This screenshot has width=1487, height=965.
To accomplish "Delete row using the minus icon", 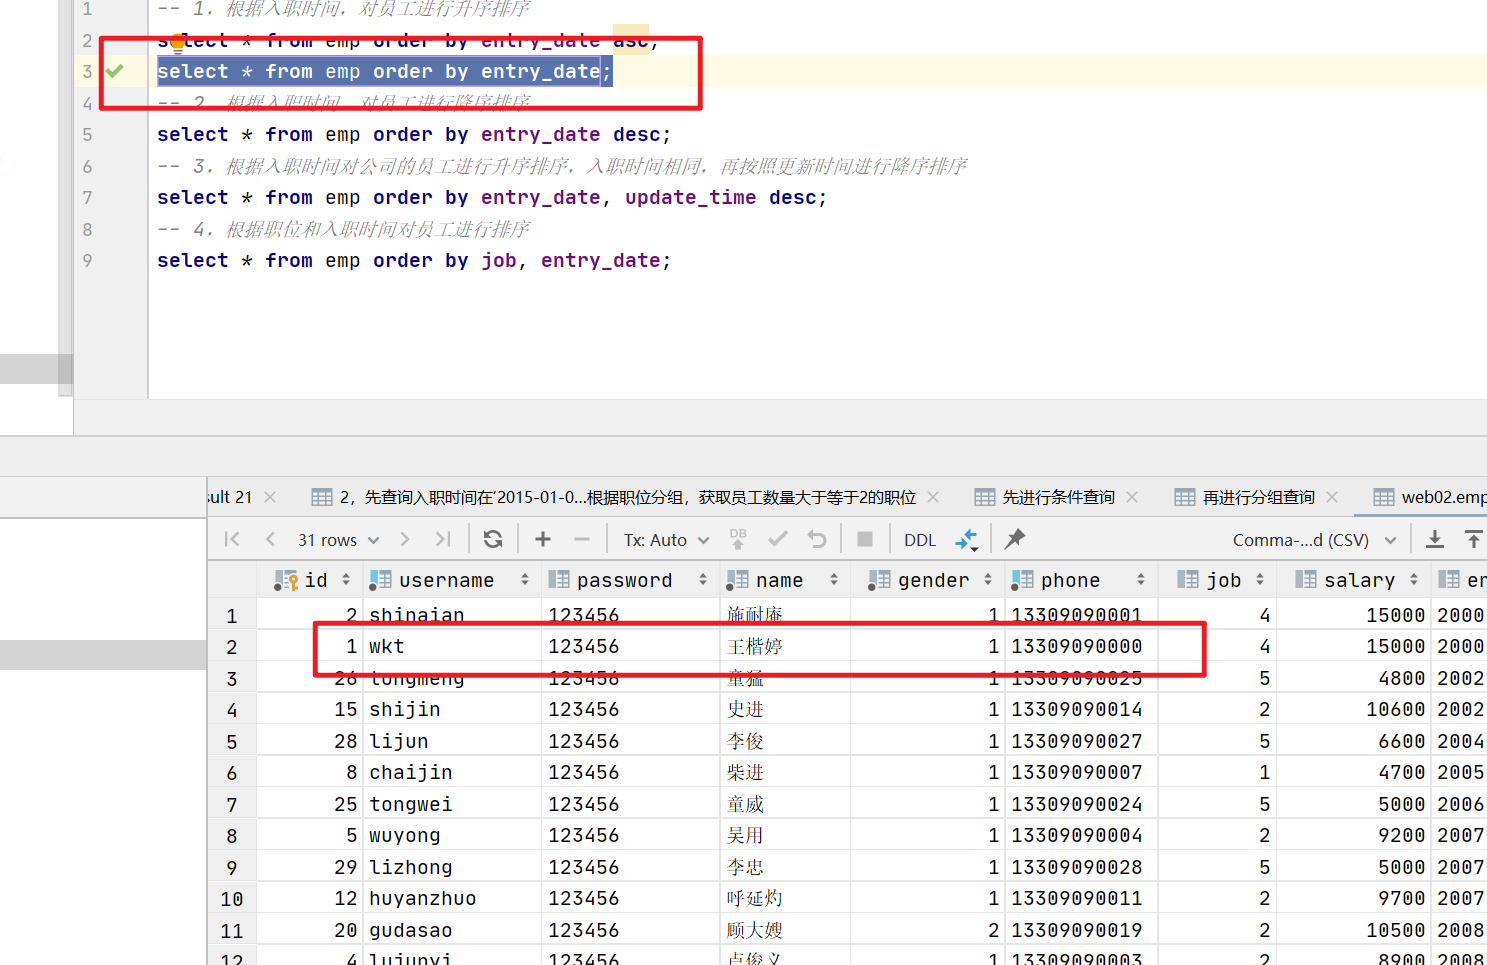I will 582,540.
